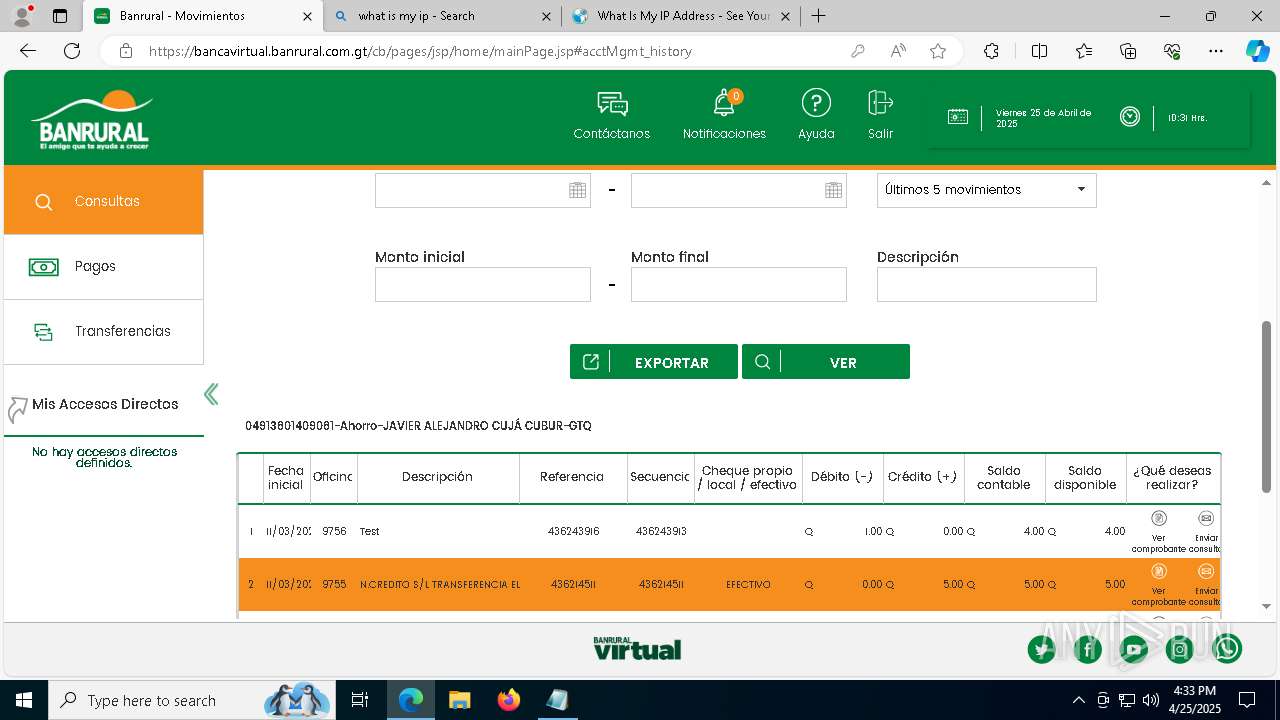Open Banrural Facebook link icon
The image size is (1280, 720).
tap(1088, 650)
